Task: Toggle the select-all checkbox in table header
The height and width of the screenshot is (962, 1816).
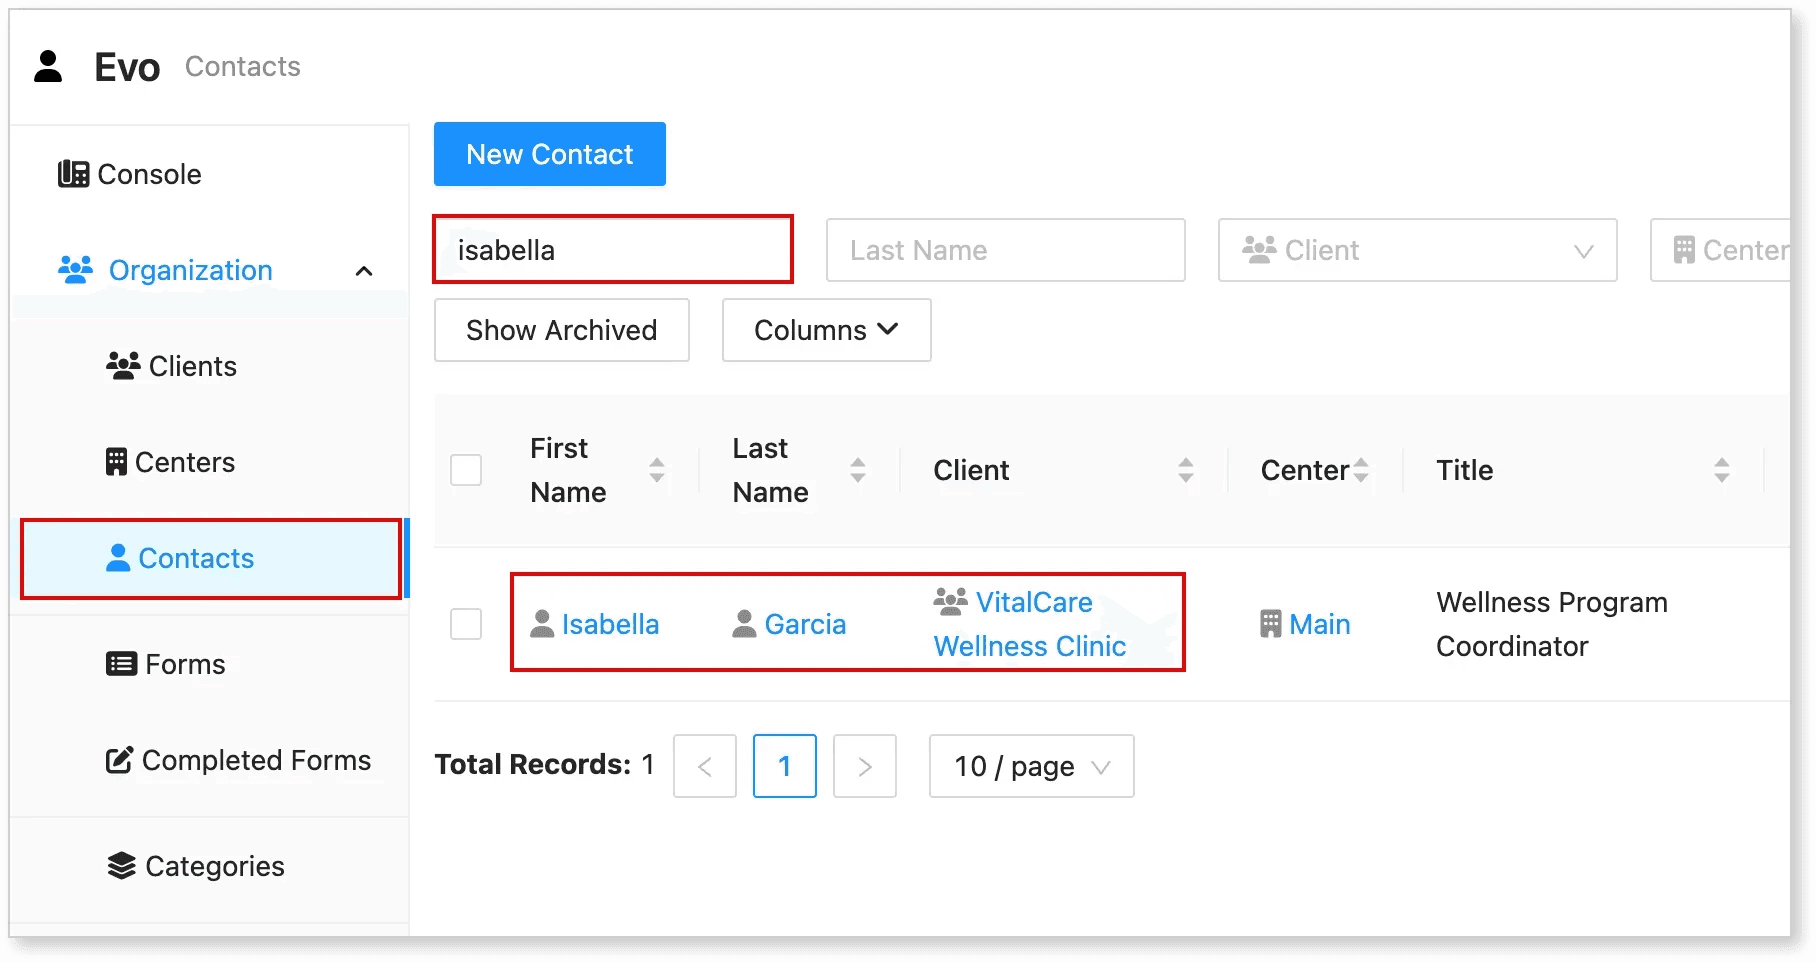Action: 466,470
